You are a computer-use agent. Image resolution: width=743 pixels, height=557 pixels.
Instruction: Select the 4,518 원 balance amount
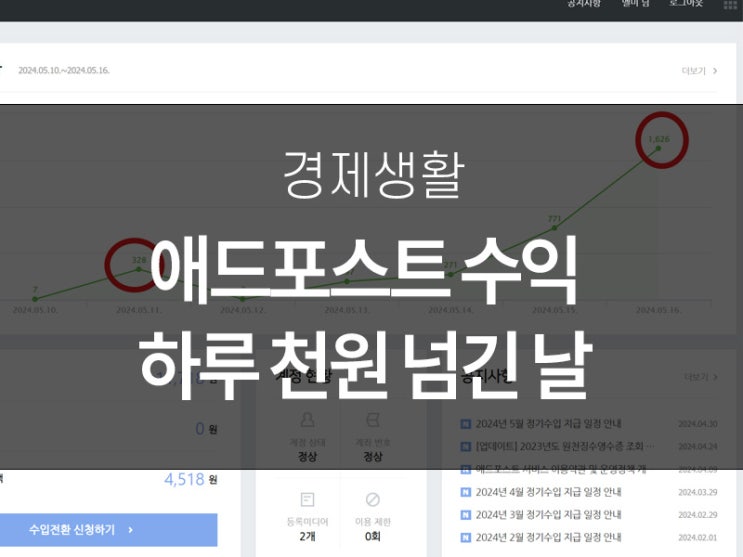[x=190, y=479]
